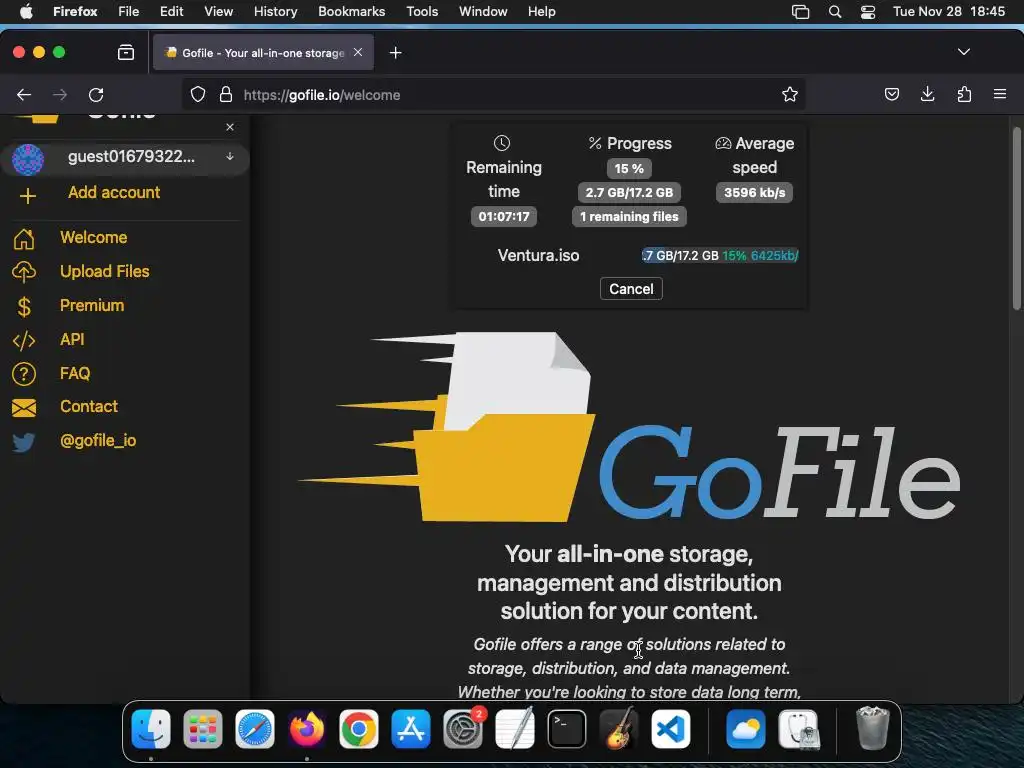Click the FAQ question mark icon
The width and height of the screenshot is (1024, 768).
[24, 374]
